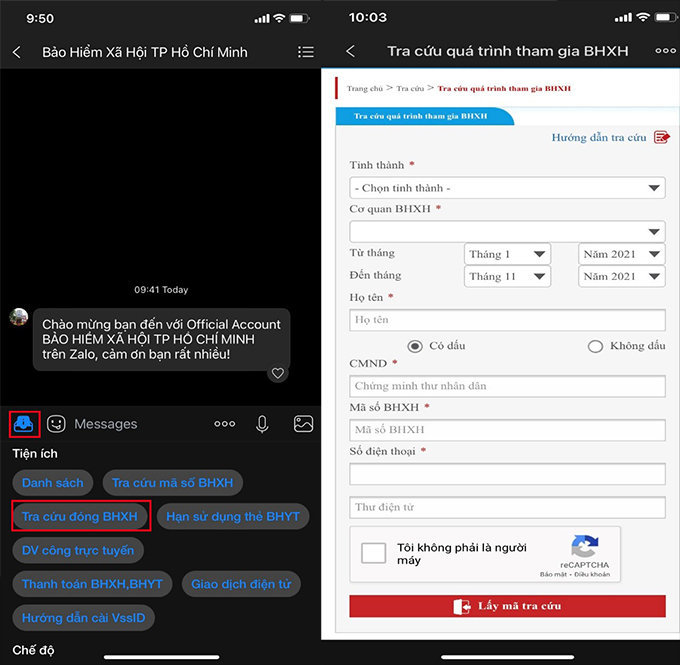Image resolution: width=680 pixels, height=665 pixels.
Task: Select the Không dấu radio button
Action: coord(595,346)
